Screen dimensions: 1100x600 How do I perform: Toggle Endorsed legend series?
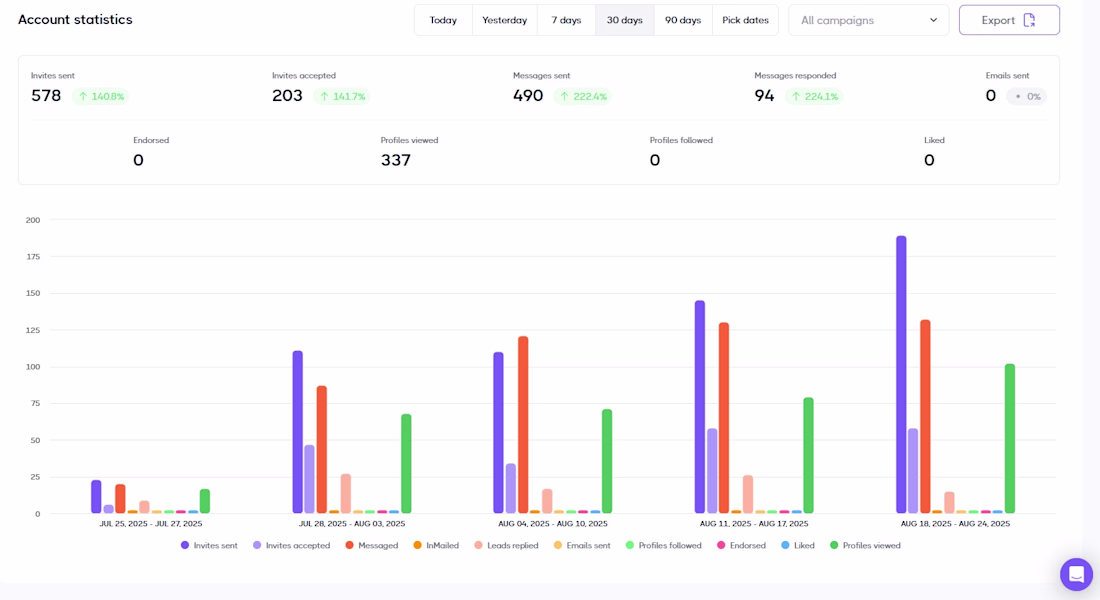tap(741, 545)
